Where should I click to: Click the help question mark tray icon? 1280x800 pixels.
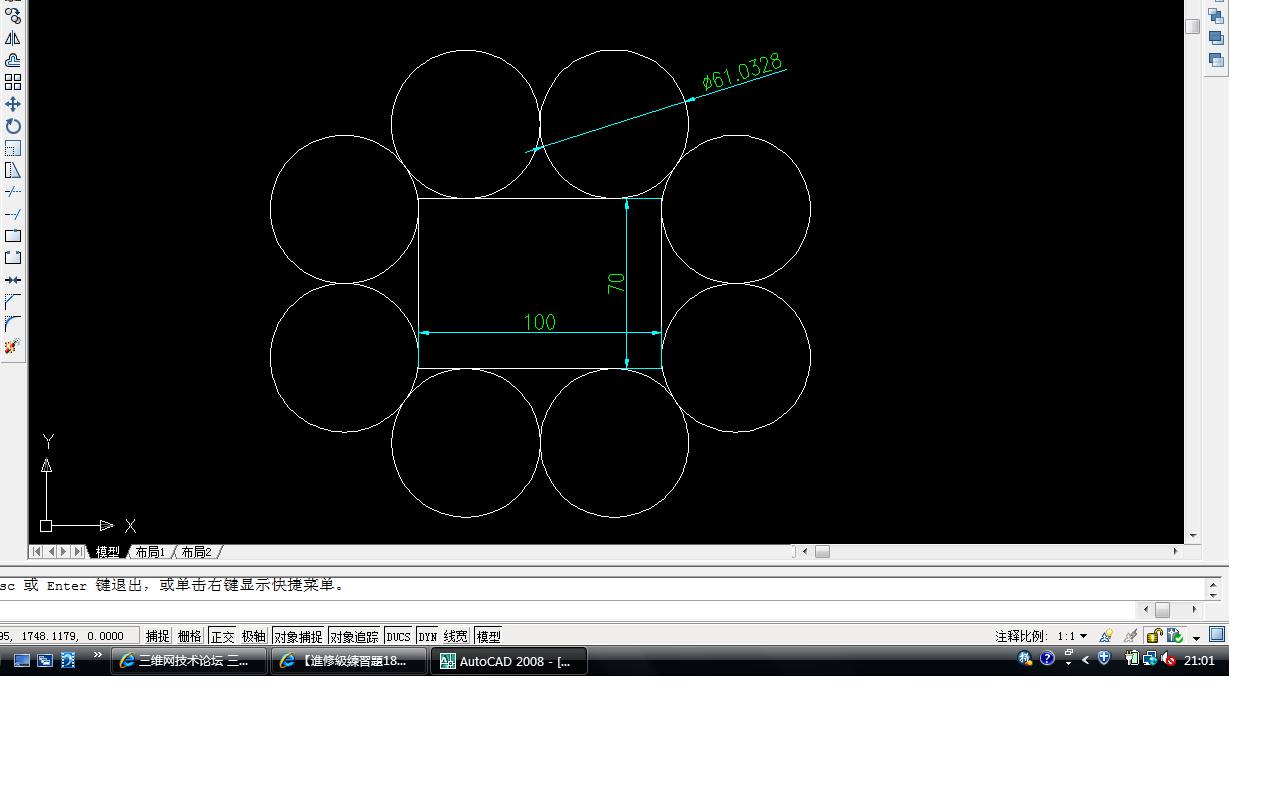click(1047, 659)
